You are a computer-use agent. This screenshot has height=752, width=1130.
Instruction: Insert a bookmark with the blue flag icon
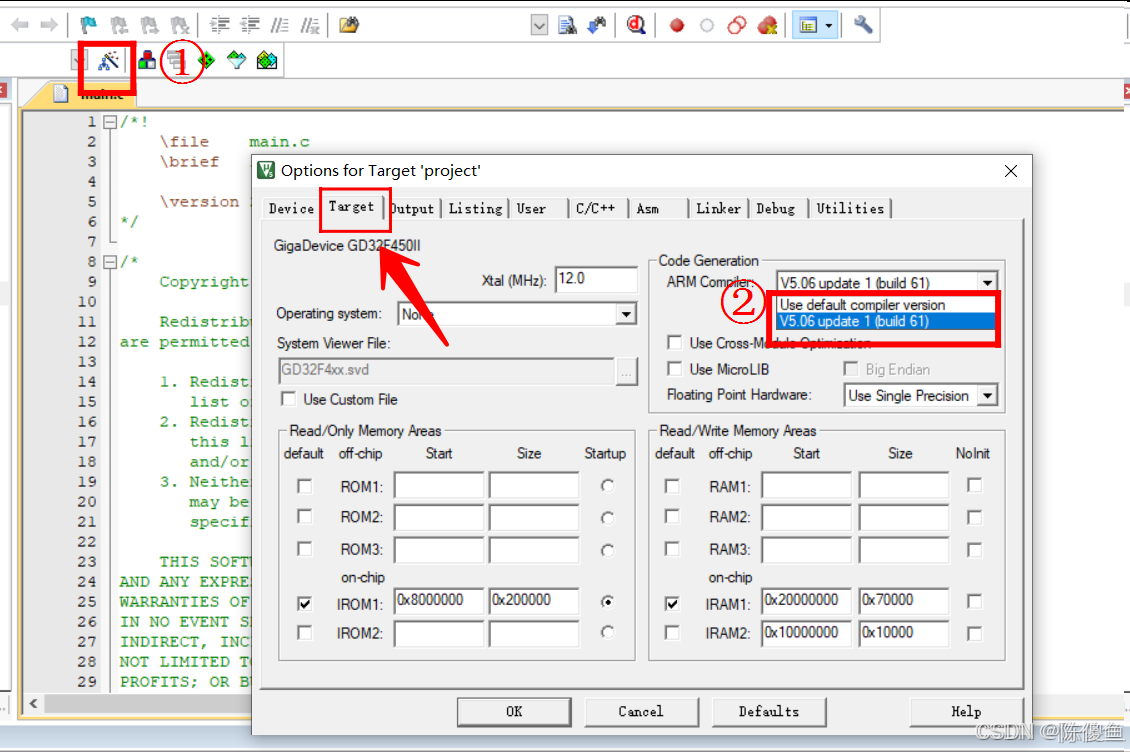[89, 25]
